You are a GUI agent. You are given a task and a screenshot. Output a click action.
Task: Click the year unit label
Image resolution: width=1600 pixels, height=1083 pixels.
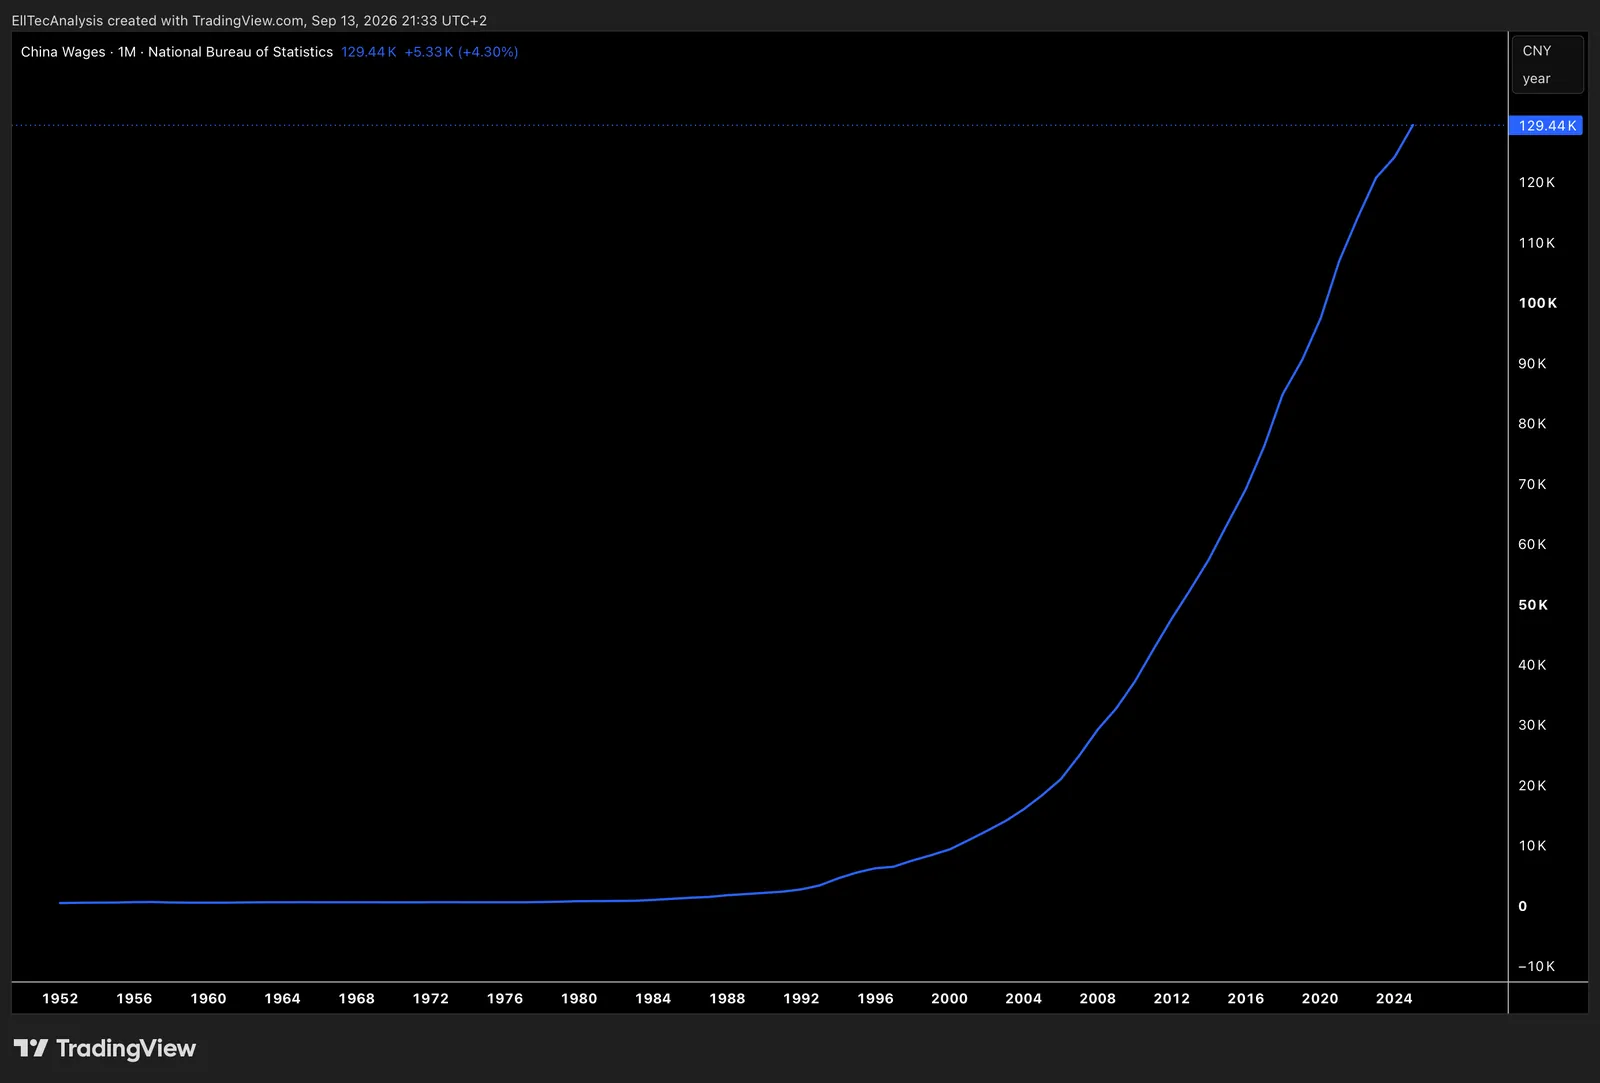click(x=1536, y=79)
